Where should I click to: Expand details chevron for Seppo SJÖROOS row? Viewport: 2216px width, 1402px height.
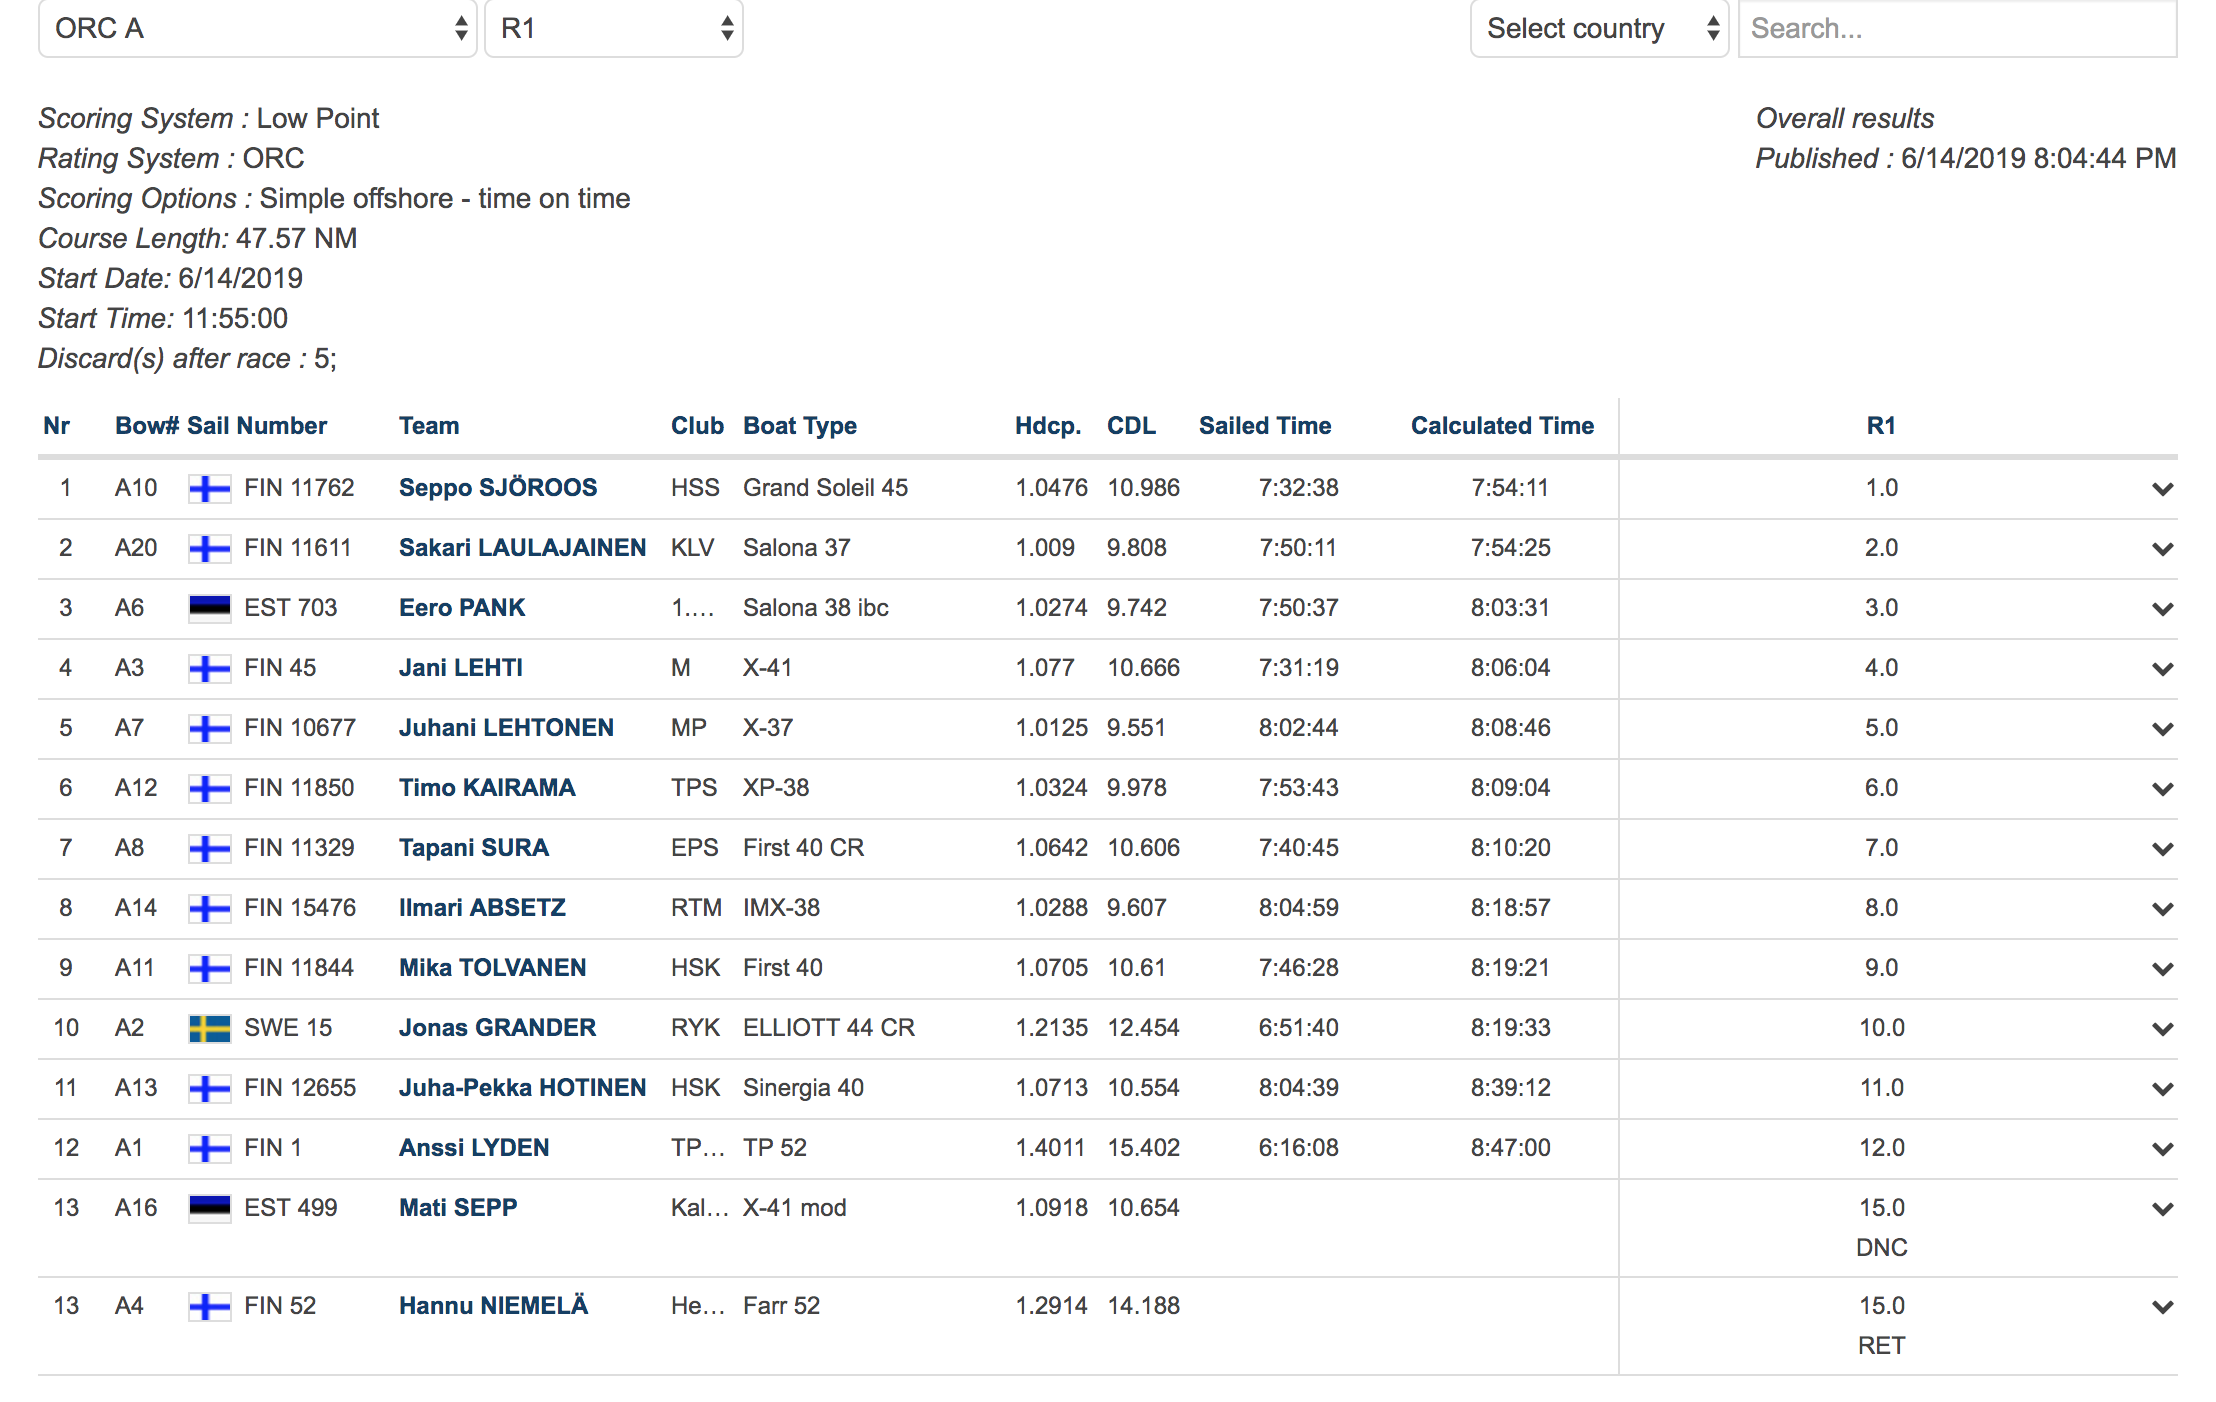click(x=2162, y=489)
